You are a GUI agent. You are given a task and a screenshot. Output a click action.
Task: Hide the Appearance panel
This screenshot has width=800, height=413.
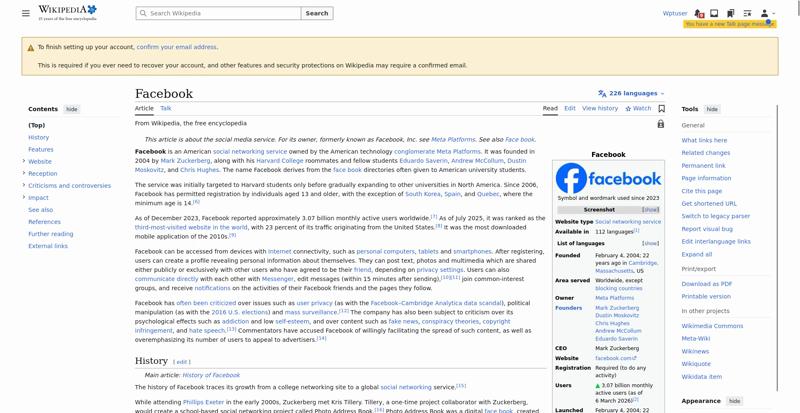(734, 401)
